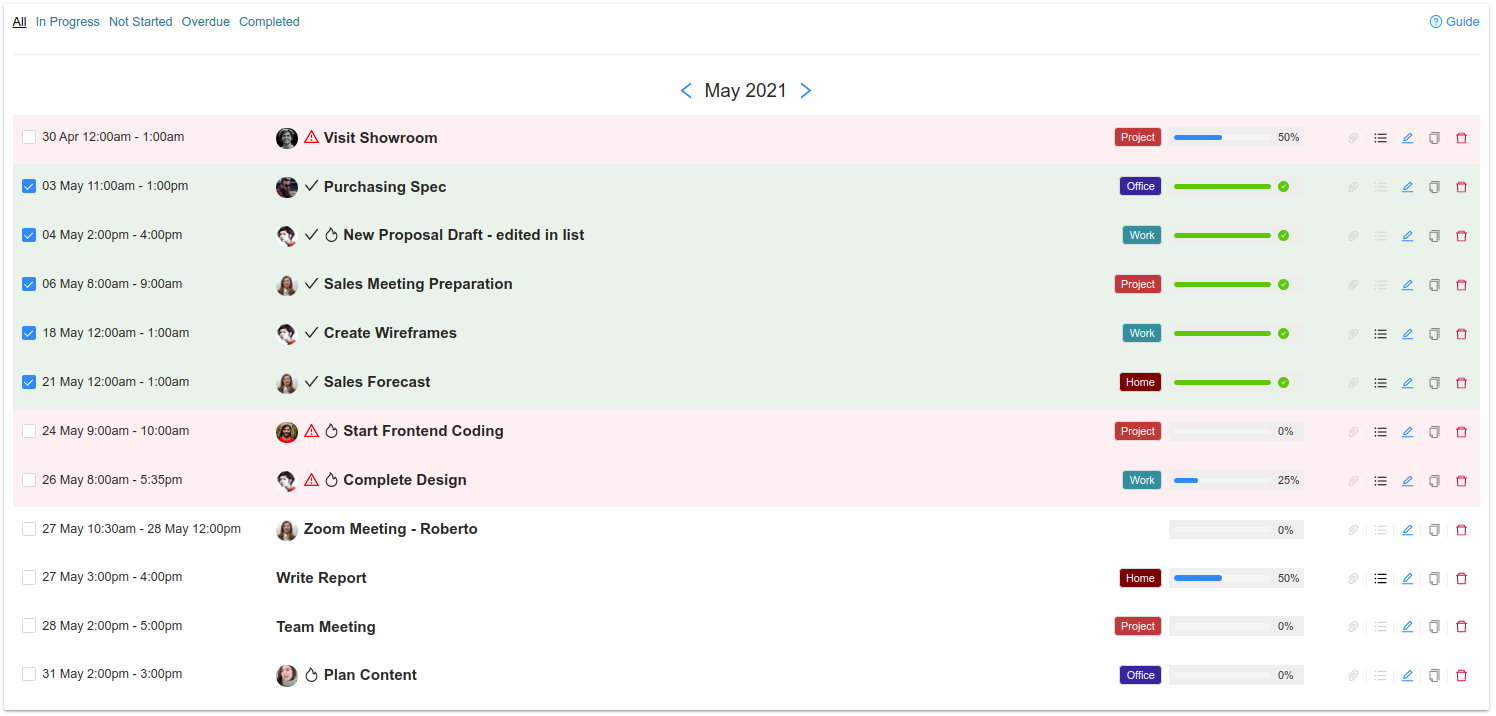Edit the Visit Showroom task

[1407, 138]
